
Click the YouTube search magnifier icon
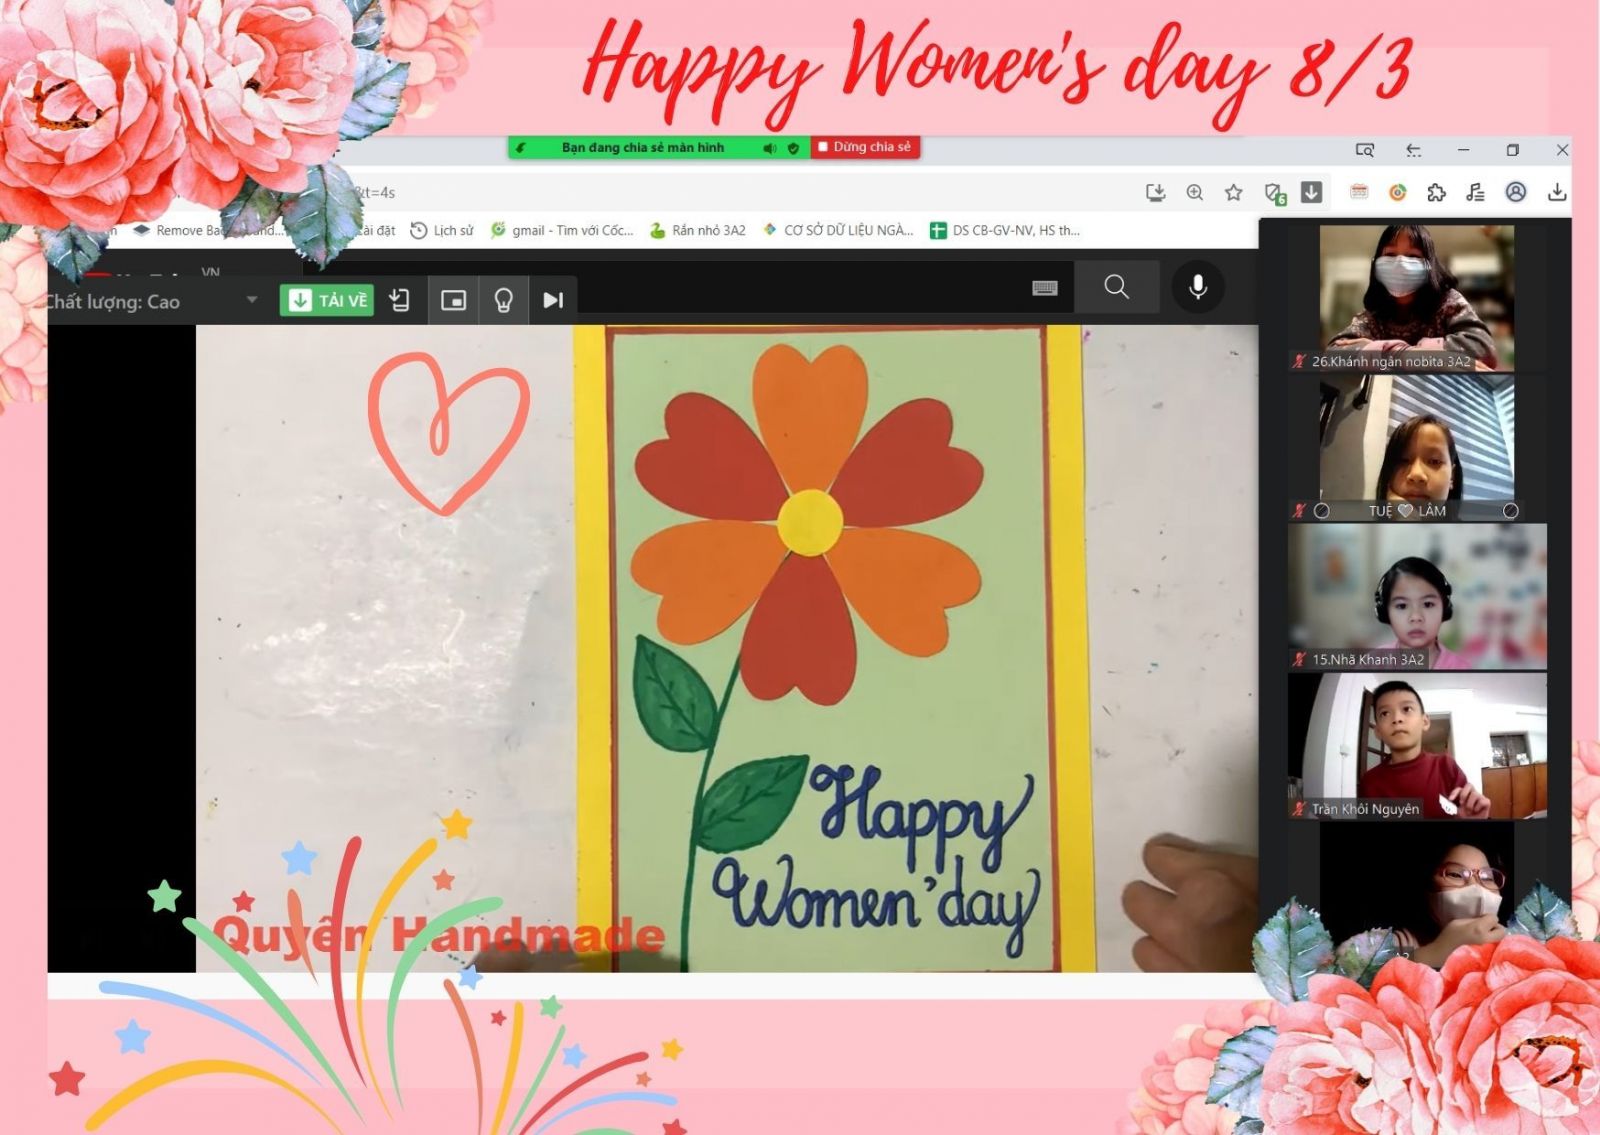[1117, 288]
